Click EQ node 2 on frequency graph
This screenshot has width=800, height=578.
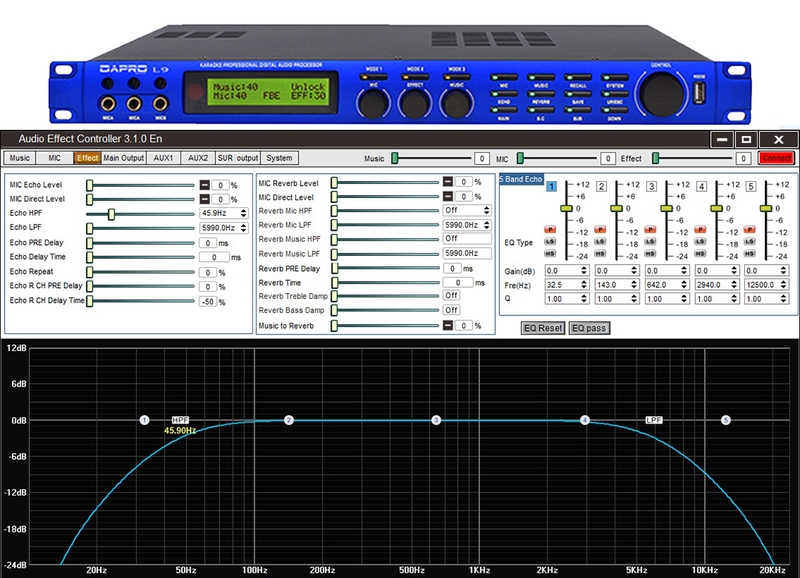289,420
